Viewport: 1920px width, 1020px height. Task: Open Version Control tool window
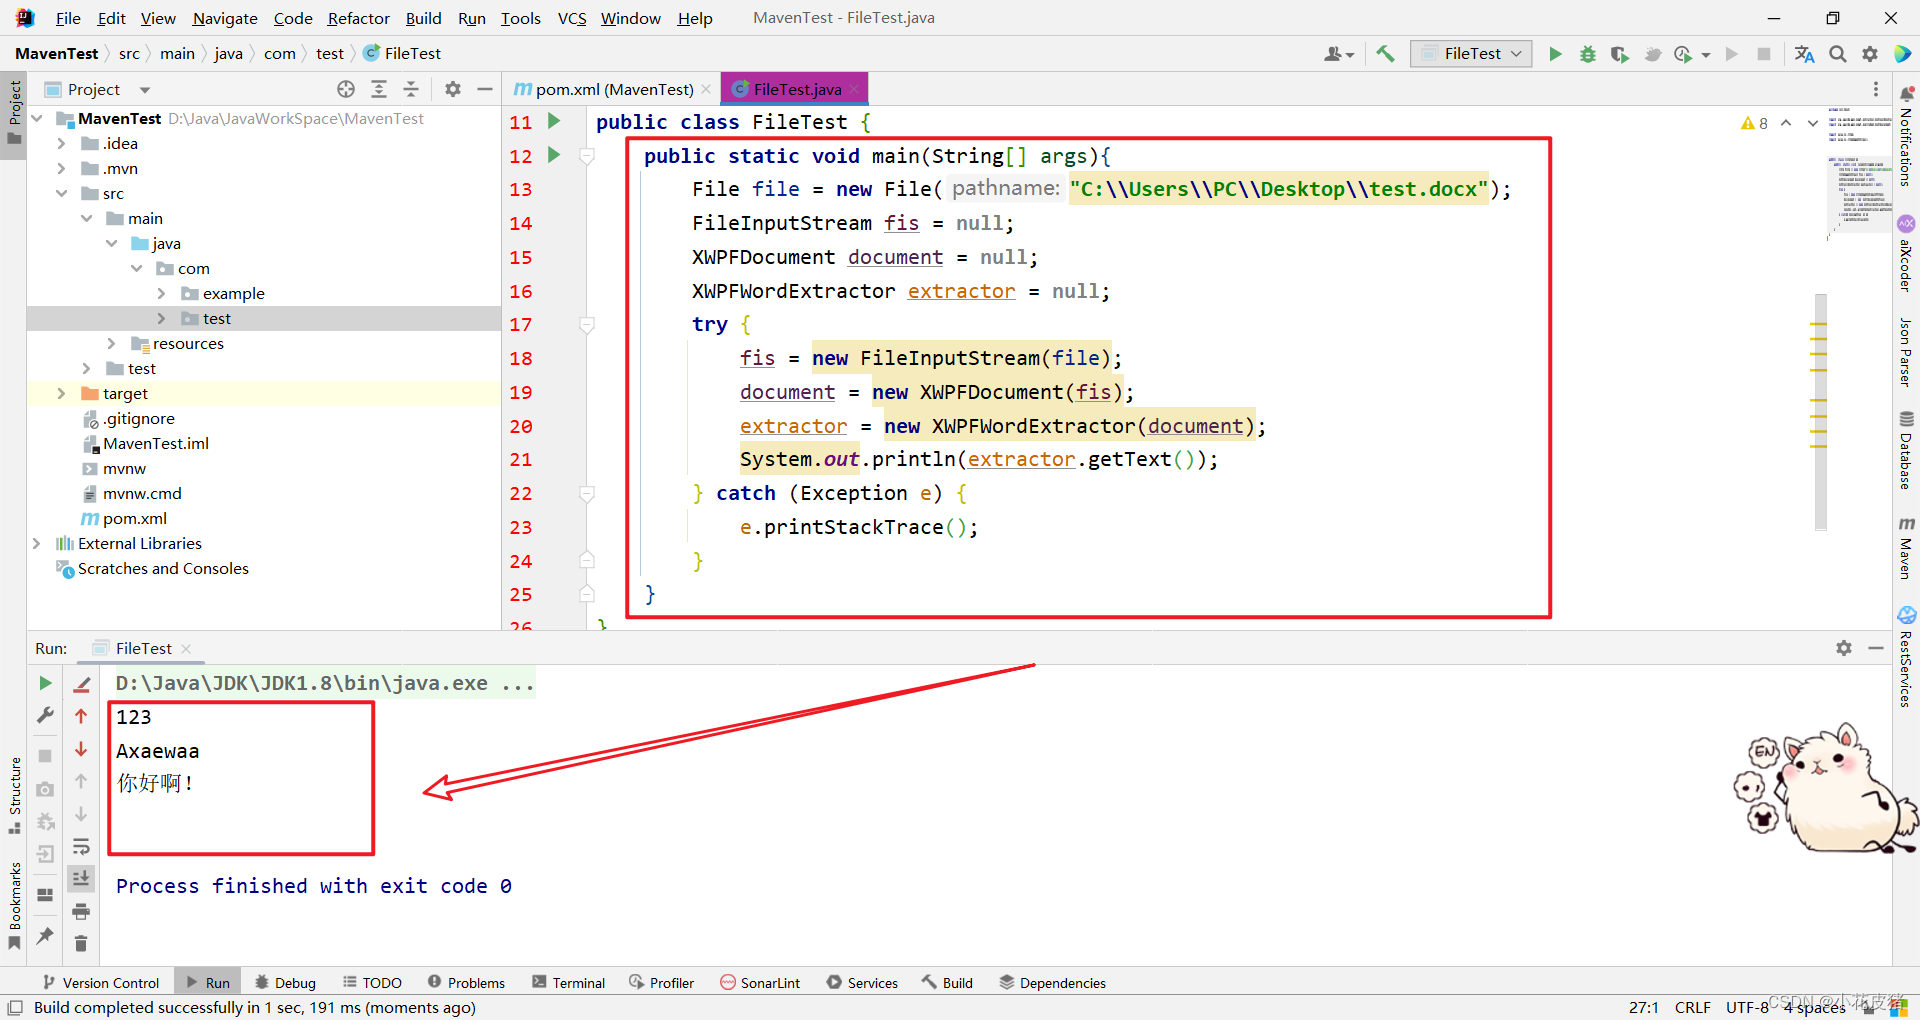point(101,982)
